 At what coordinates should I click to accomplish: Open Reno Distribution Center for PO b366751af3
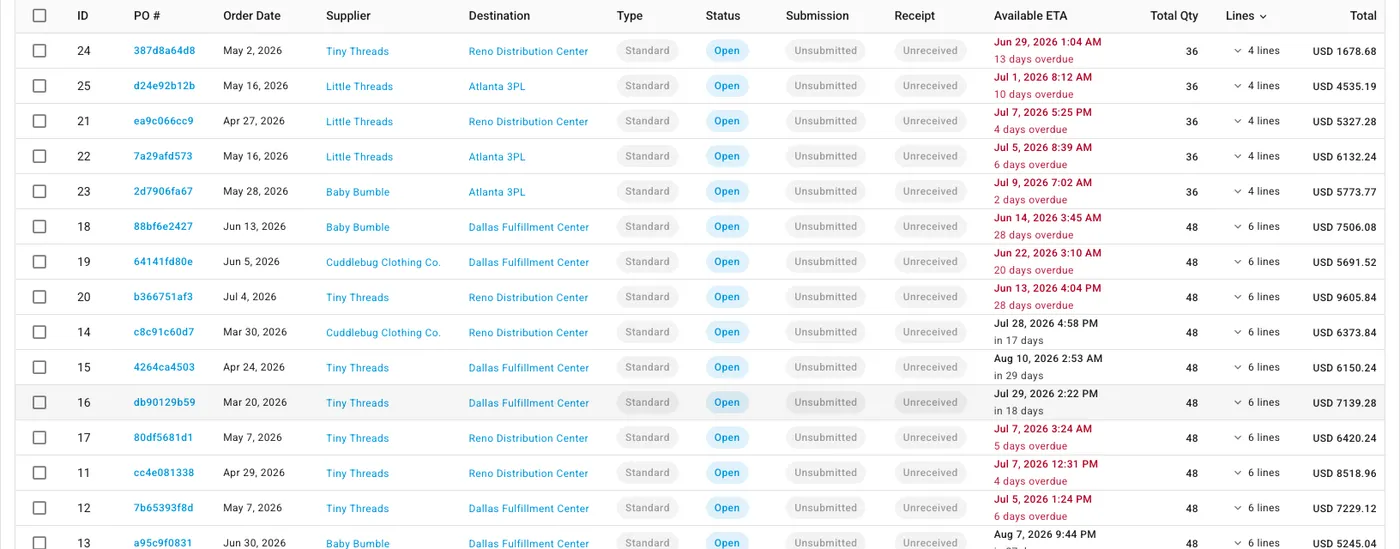[x=528, y=297]
